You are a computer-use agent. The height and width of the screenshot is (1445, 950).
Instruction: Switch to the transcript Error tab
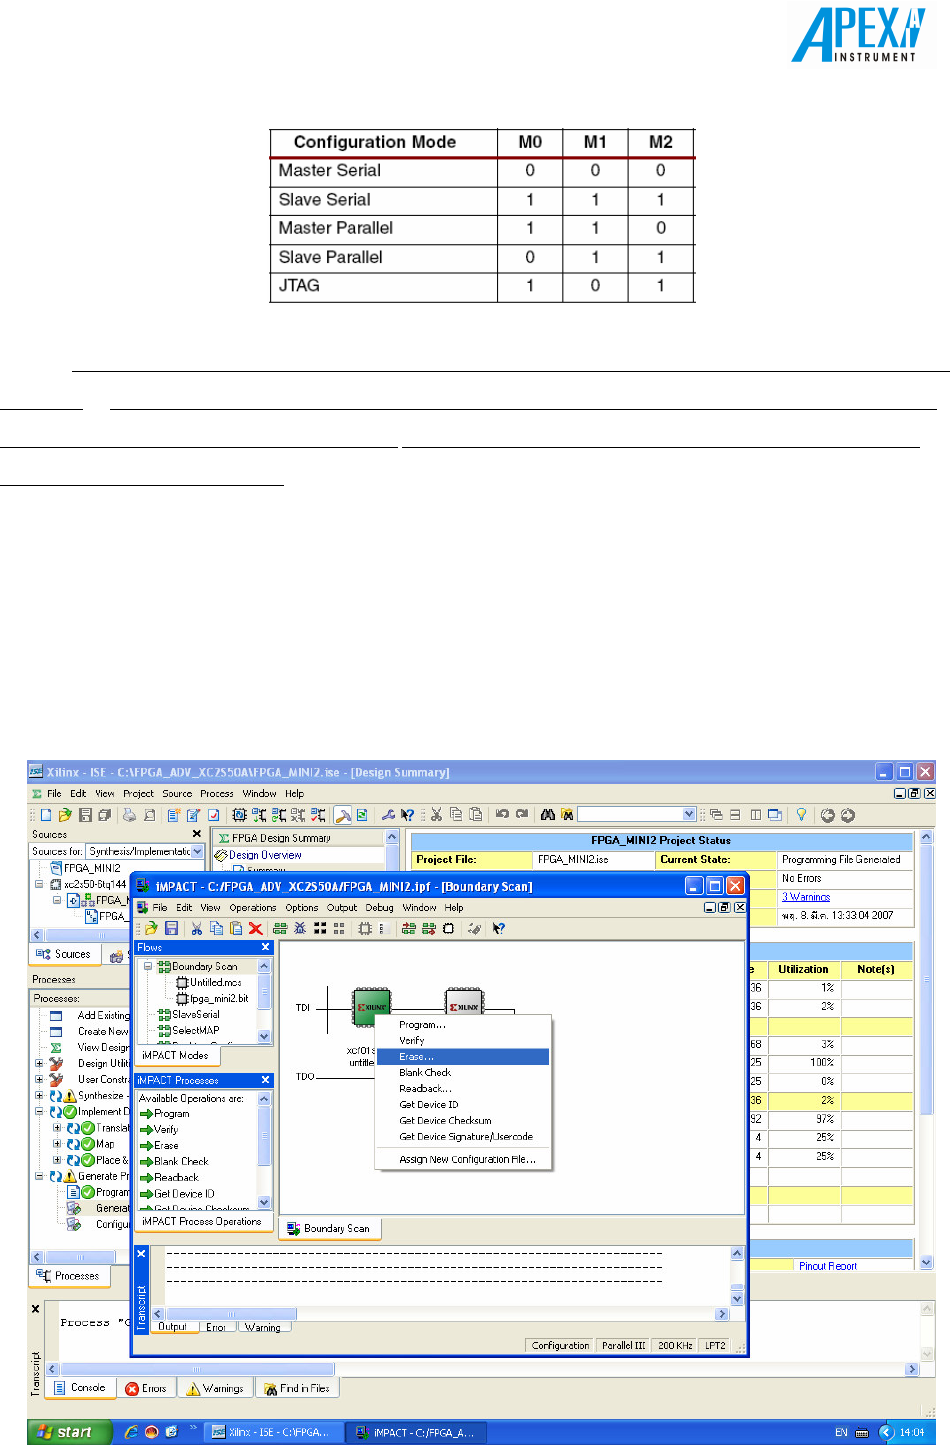pos(216,1328)
